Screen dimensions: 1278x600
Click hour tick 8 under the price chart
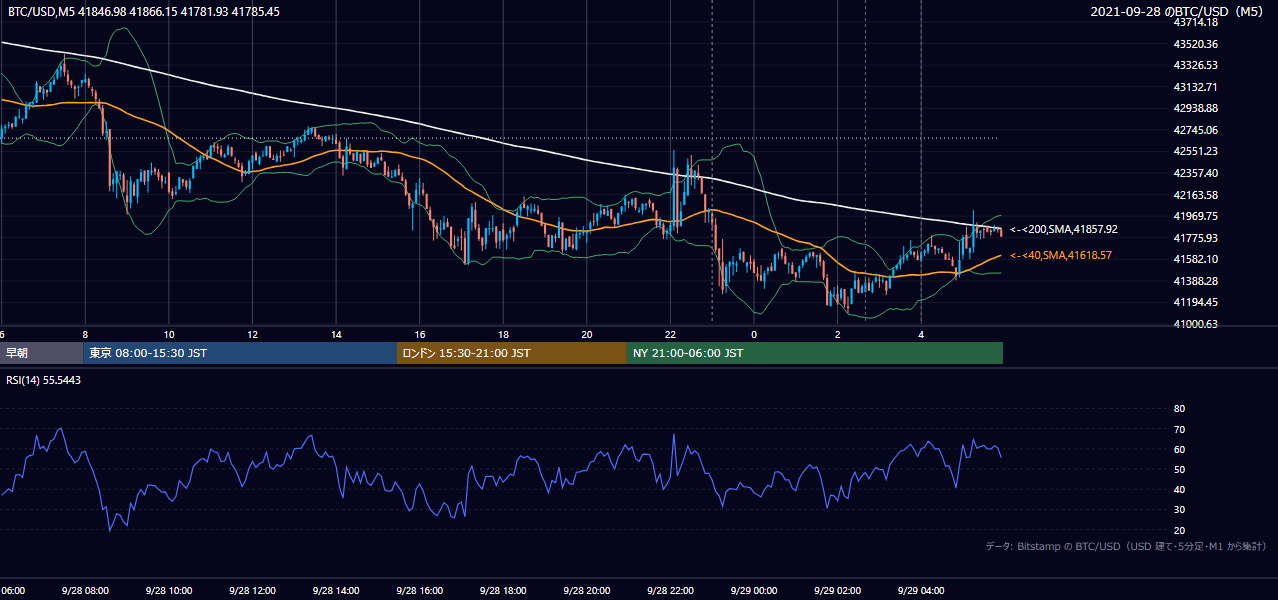tap(85, 335)
